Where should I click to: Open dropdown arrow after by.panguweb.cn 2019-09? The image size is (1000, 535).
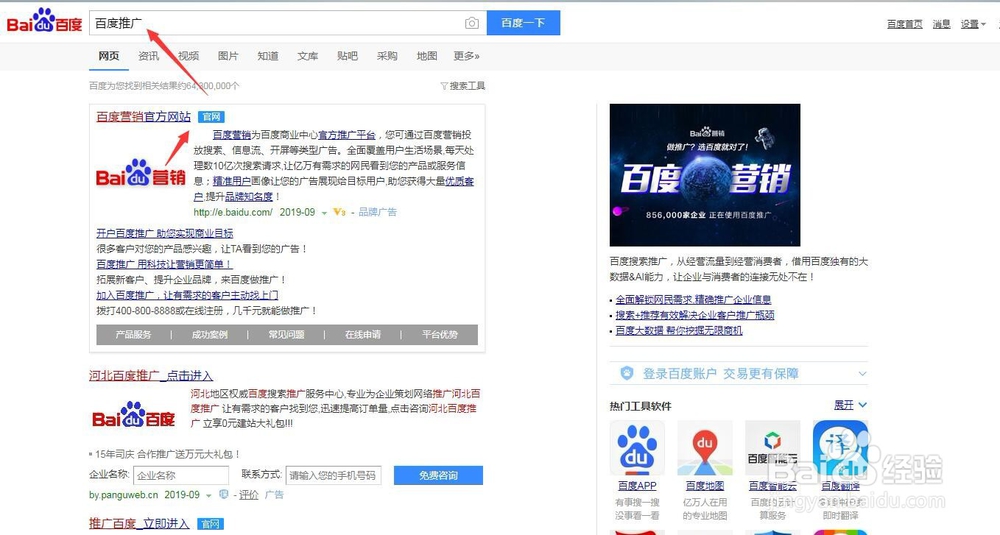(209, 495)
